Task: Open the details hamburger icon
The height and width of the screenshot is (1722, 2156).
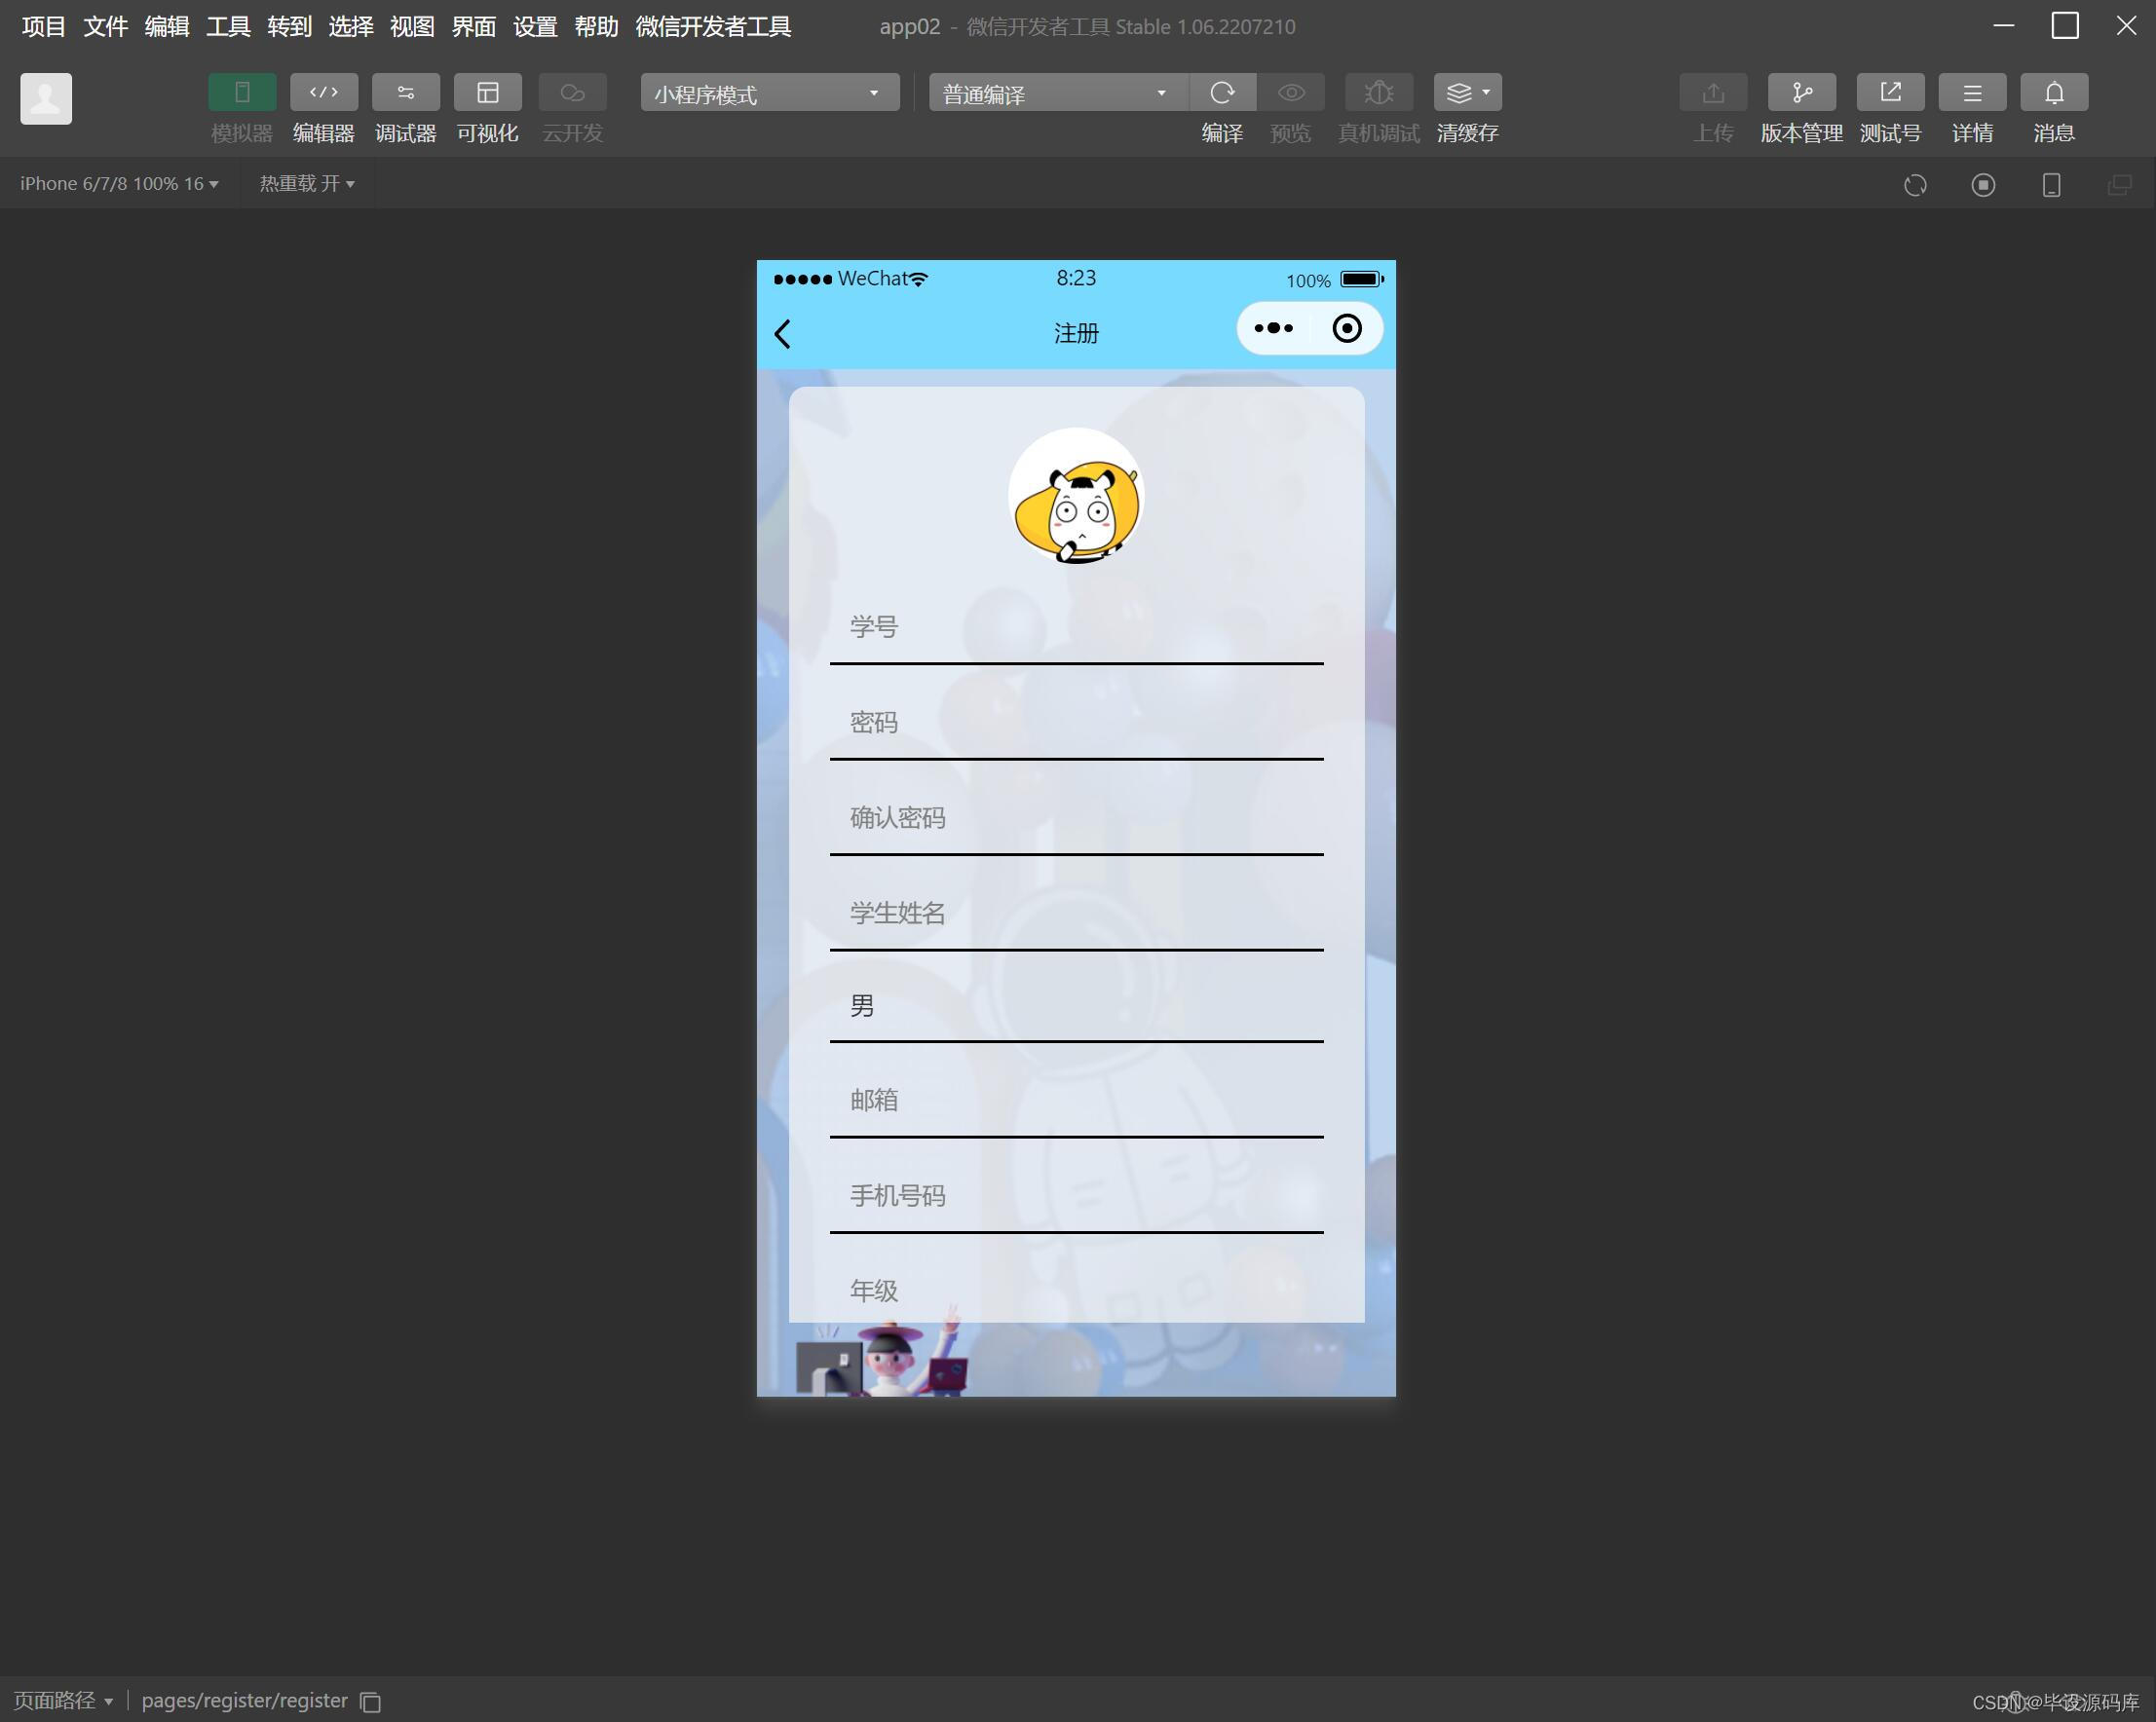Action: (1971, 93)
